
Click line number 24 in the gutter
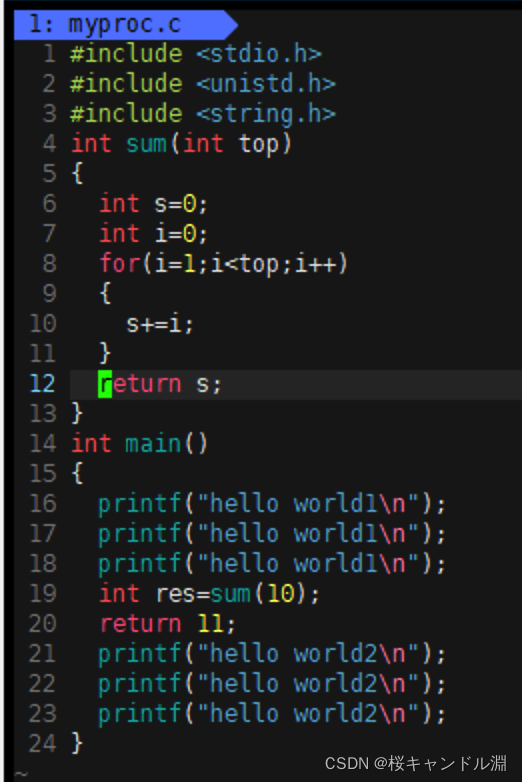[x=42, y=744]
